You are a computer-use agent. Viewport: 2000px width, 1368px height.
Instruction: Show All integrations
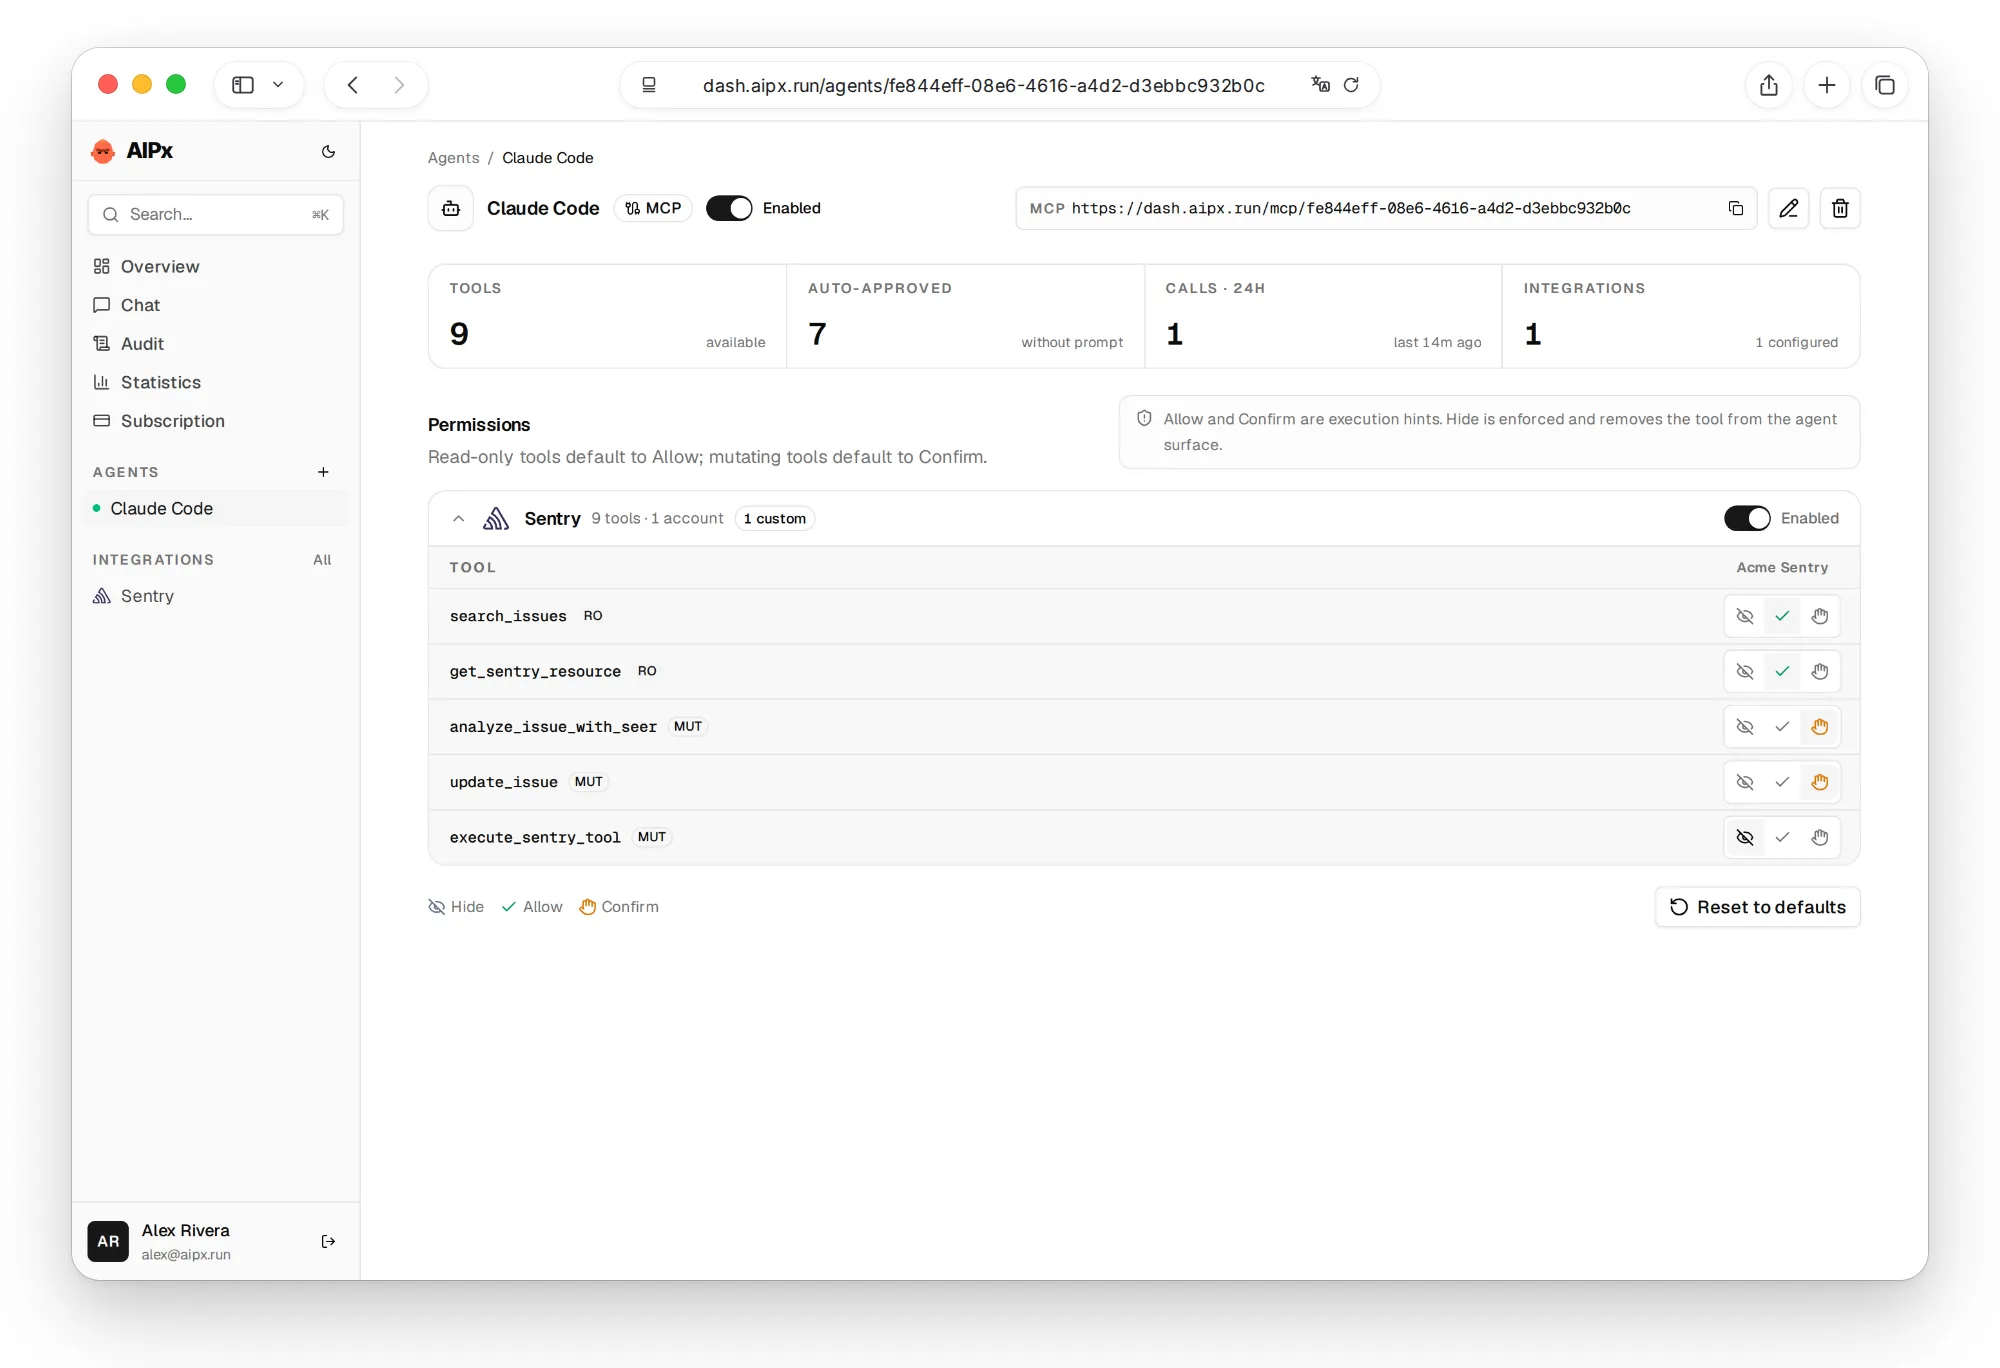click(x=322, y=560)
